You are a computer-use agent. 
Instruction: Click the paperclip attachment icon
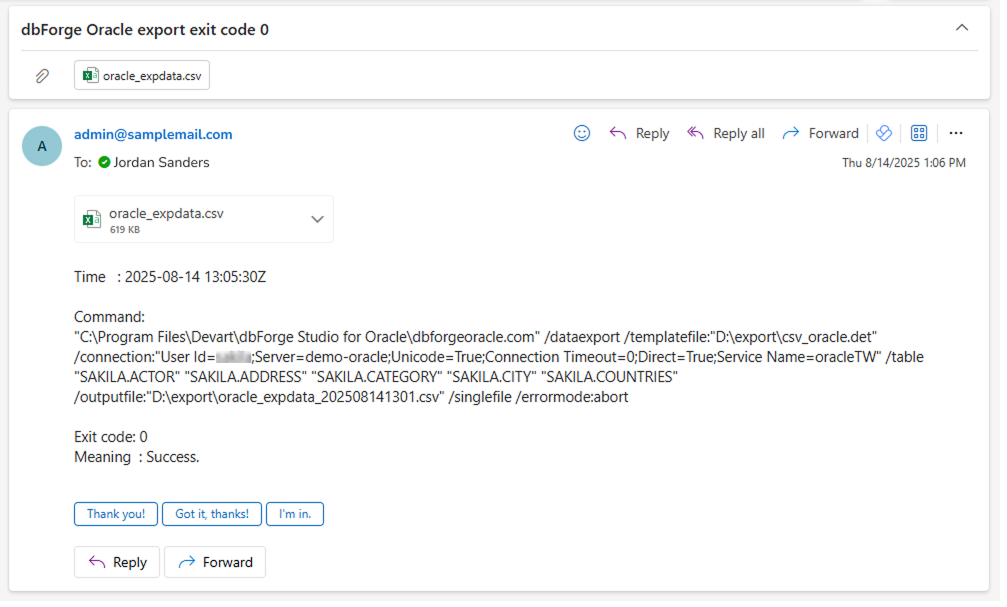click(41, 75)
